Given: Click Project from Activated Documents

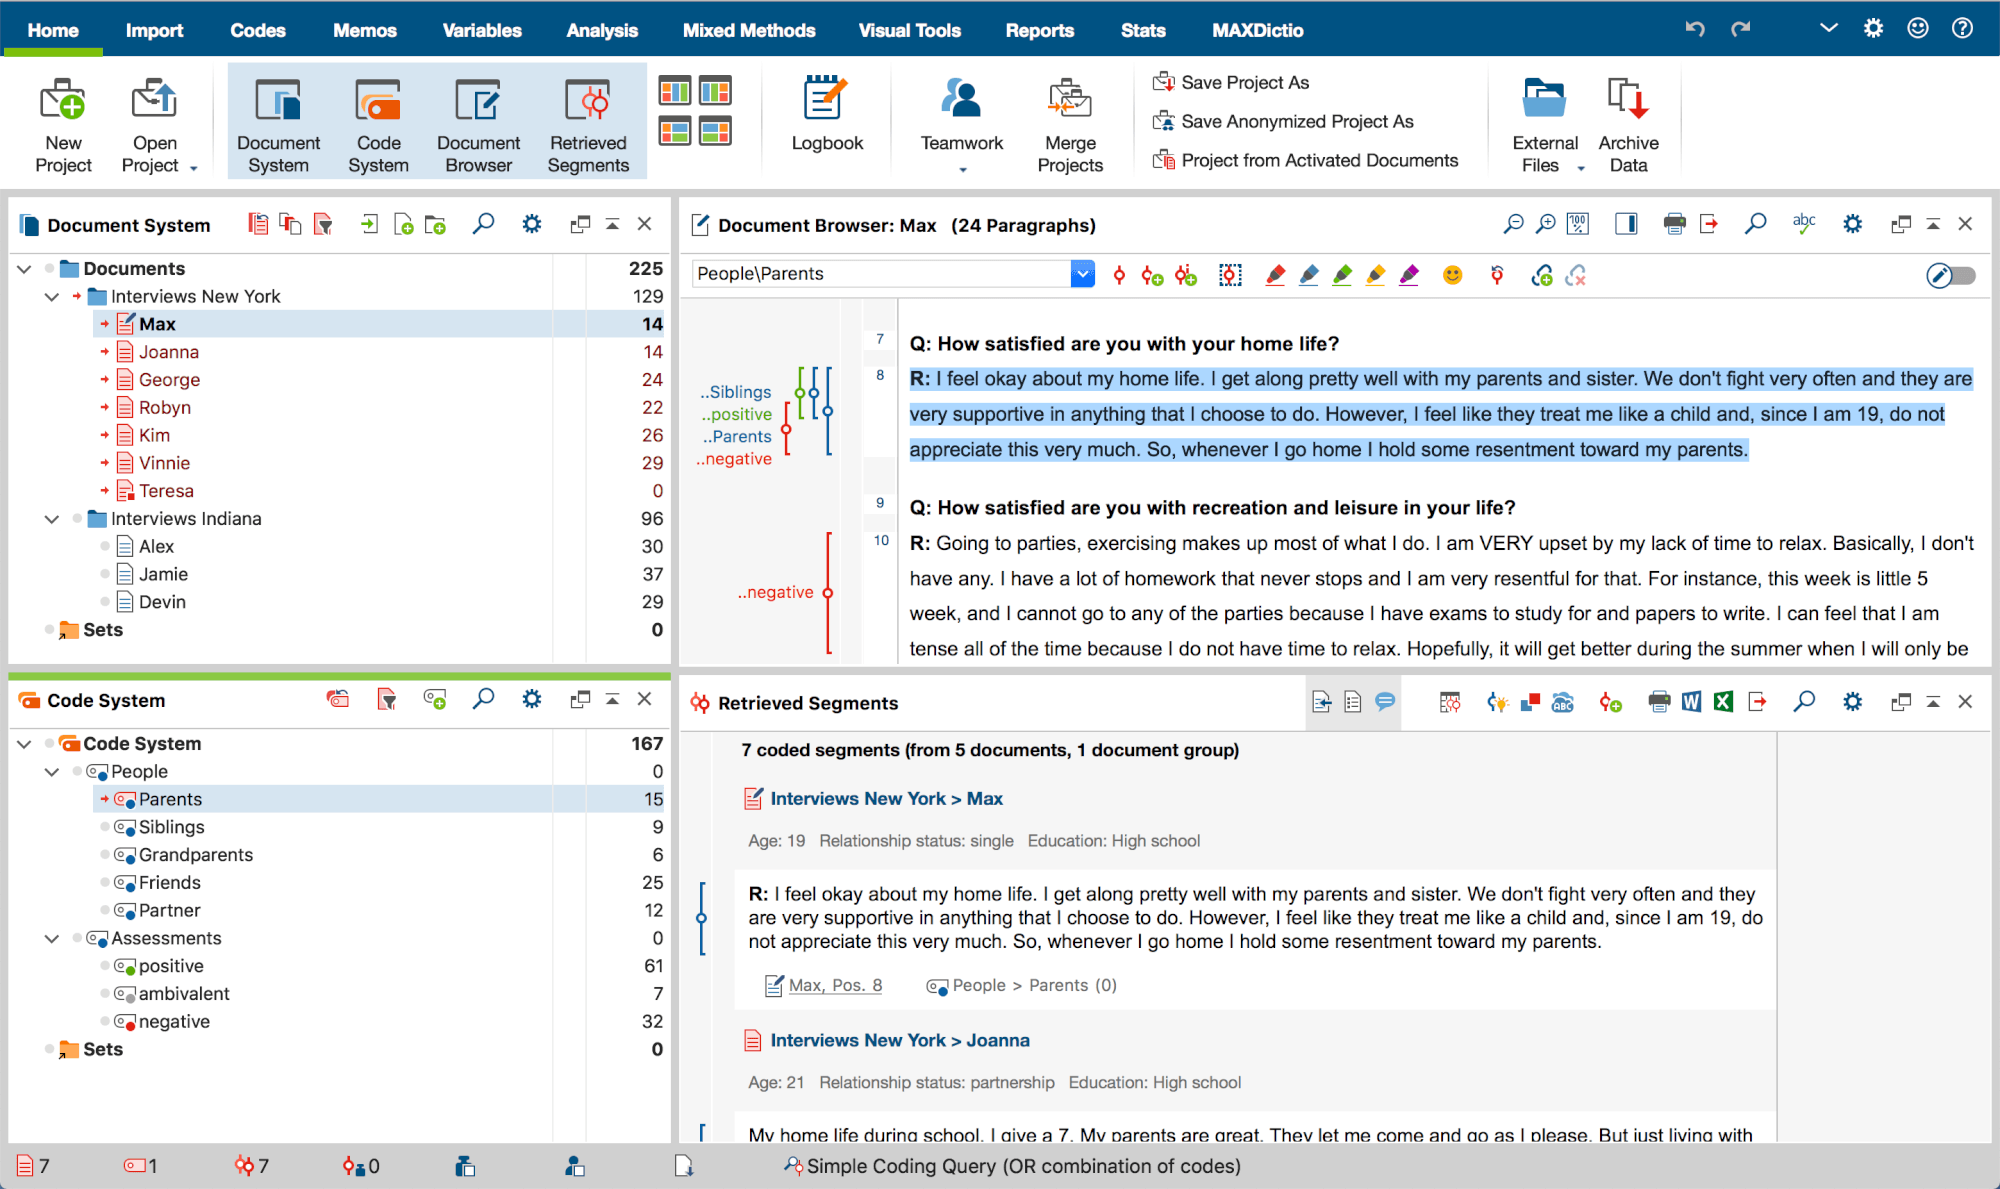Looking at the screenshot, I should click(1305, 160).
